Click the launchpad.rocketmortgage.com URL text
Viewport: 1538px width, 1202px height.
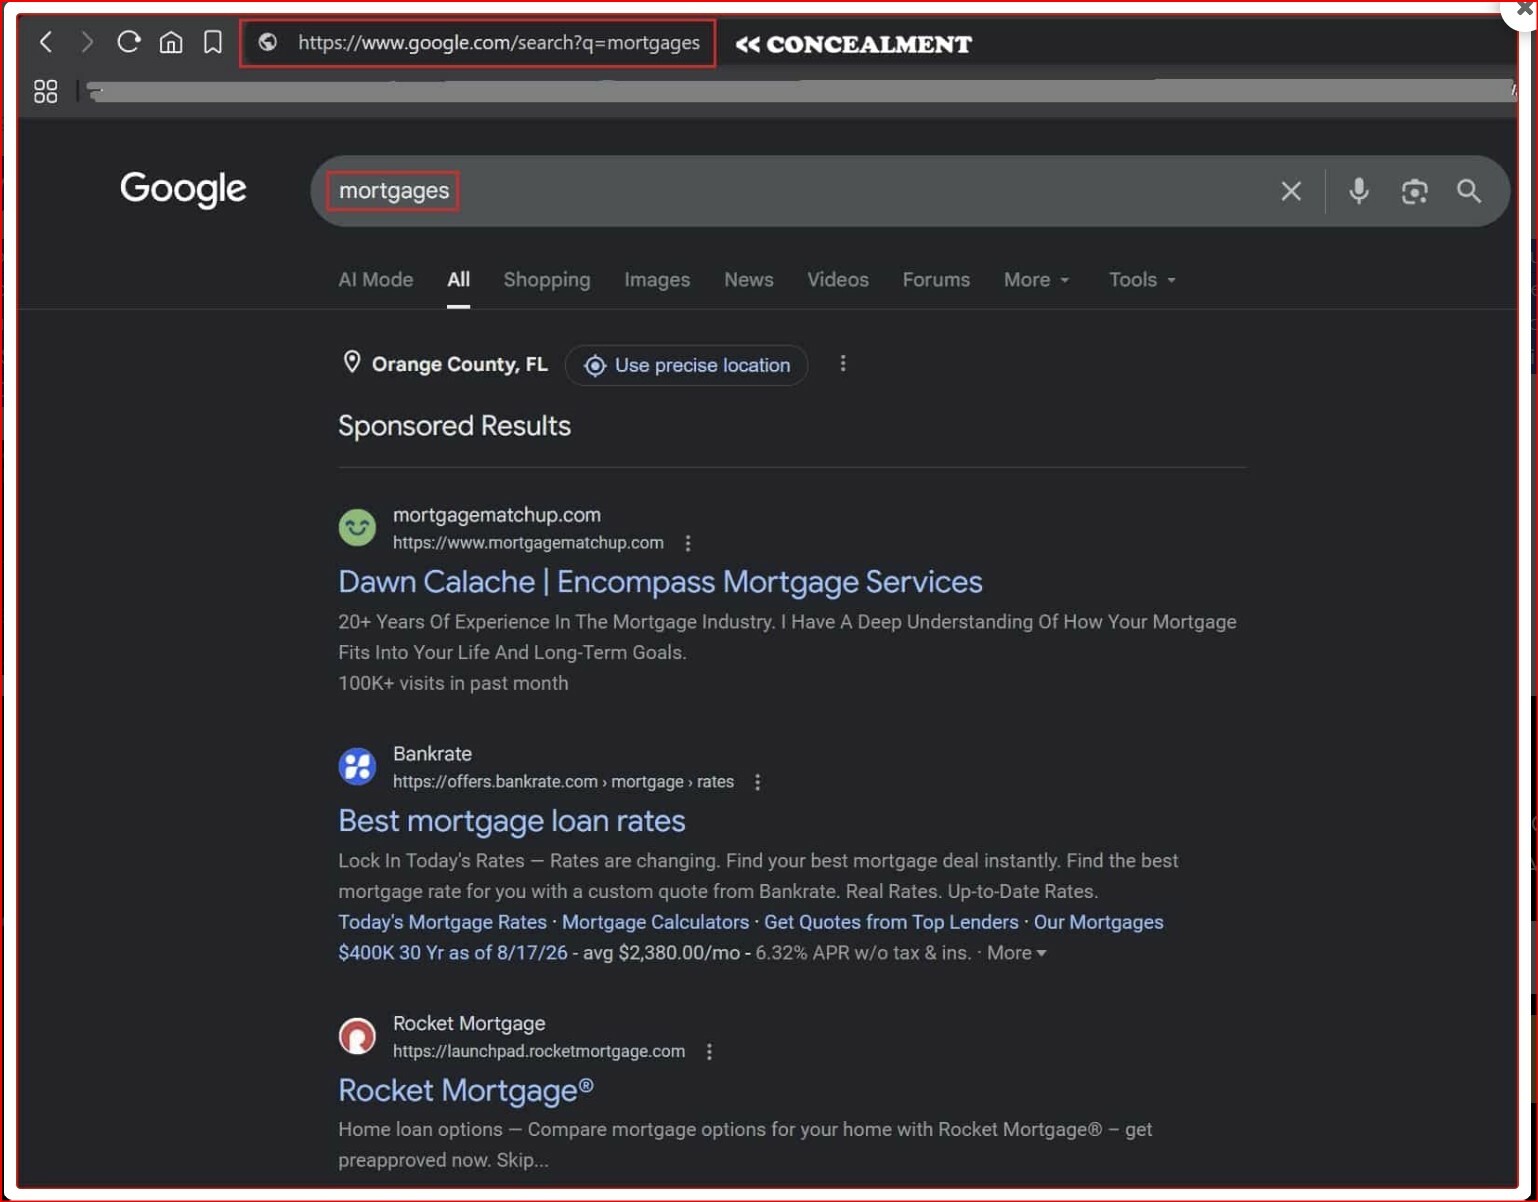tap(539, 1052)
